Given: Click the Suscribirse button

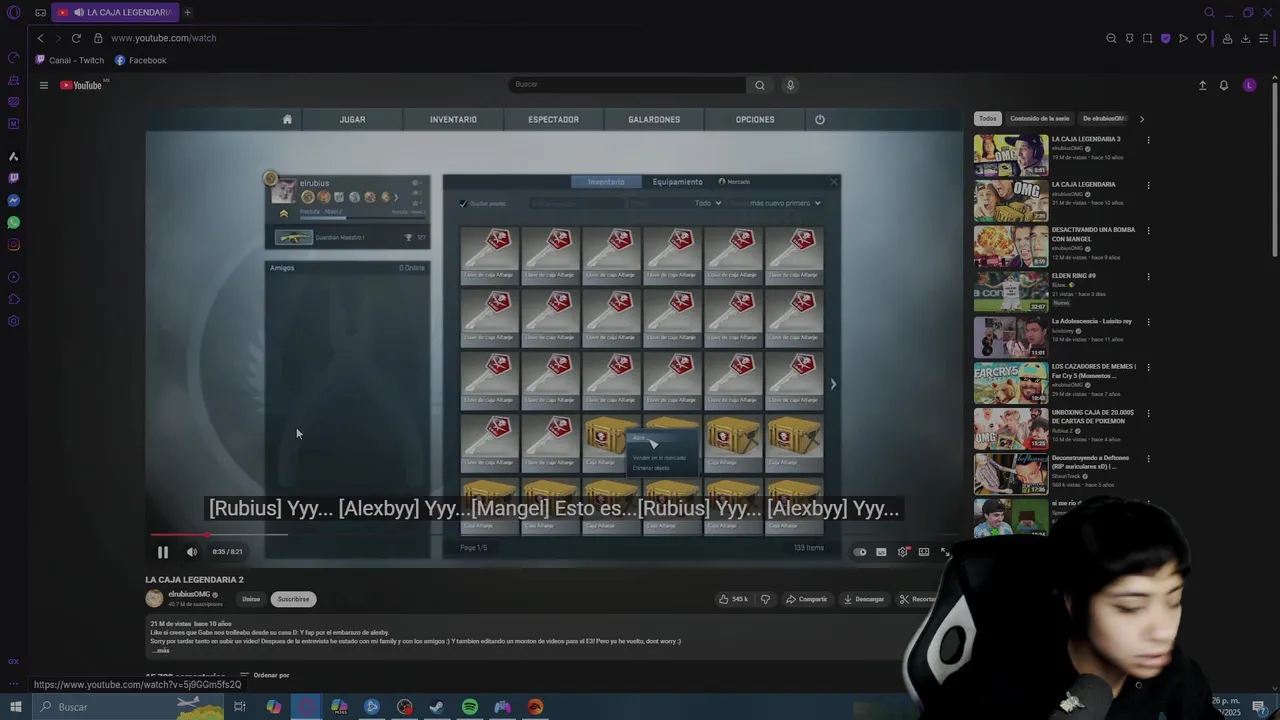Looking at the screenshot, I should coord(293,599).
